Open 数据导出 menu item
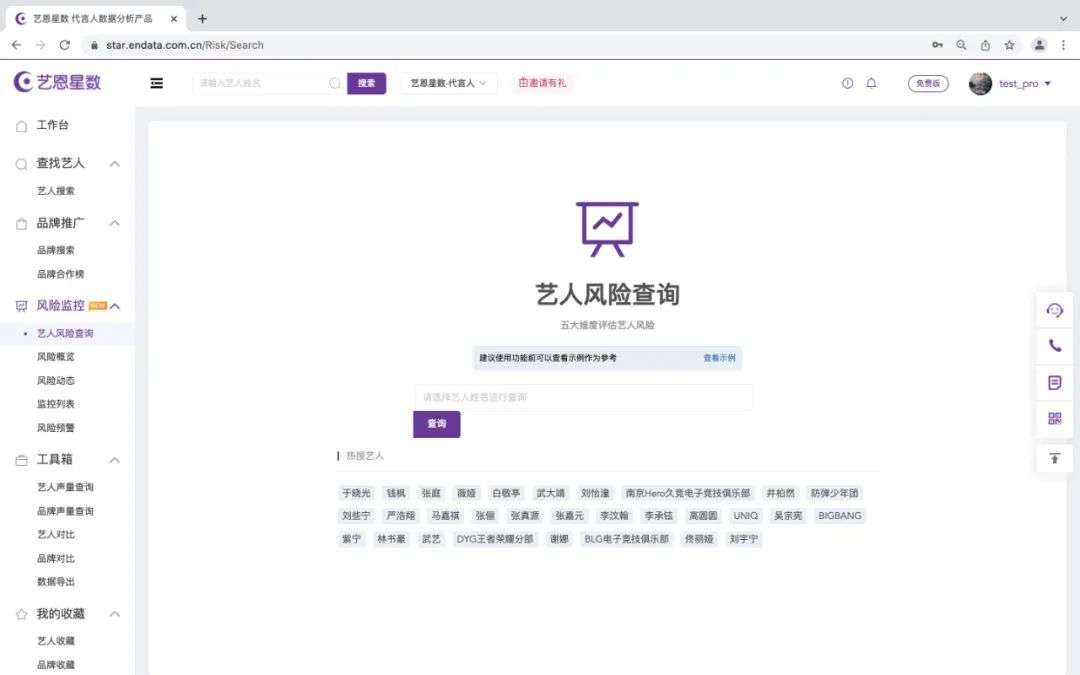The width and height of the screenshot is (1080, 675). (56, 582)
